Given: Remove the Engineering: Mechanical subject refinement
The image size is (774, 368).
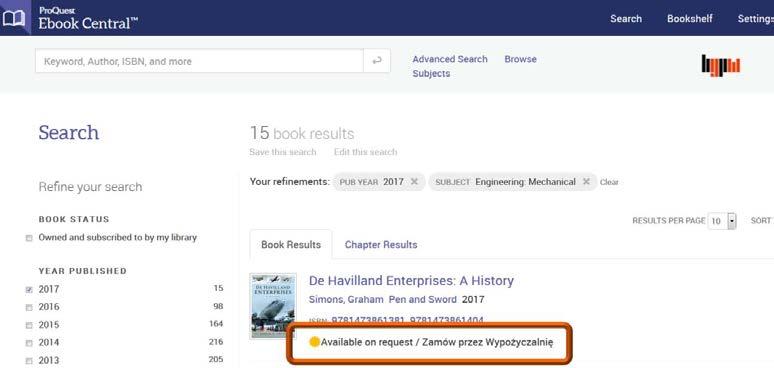Looking at the screenshot, I should tap(586, 182).
